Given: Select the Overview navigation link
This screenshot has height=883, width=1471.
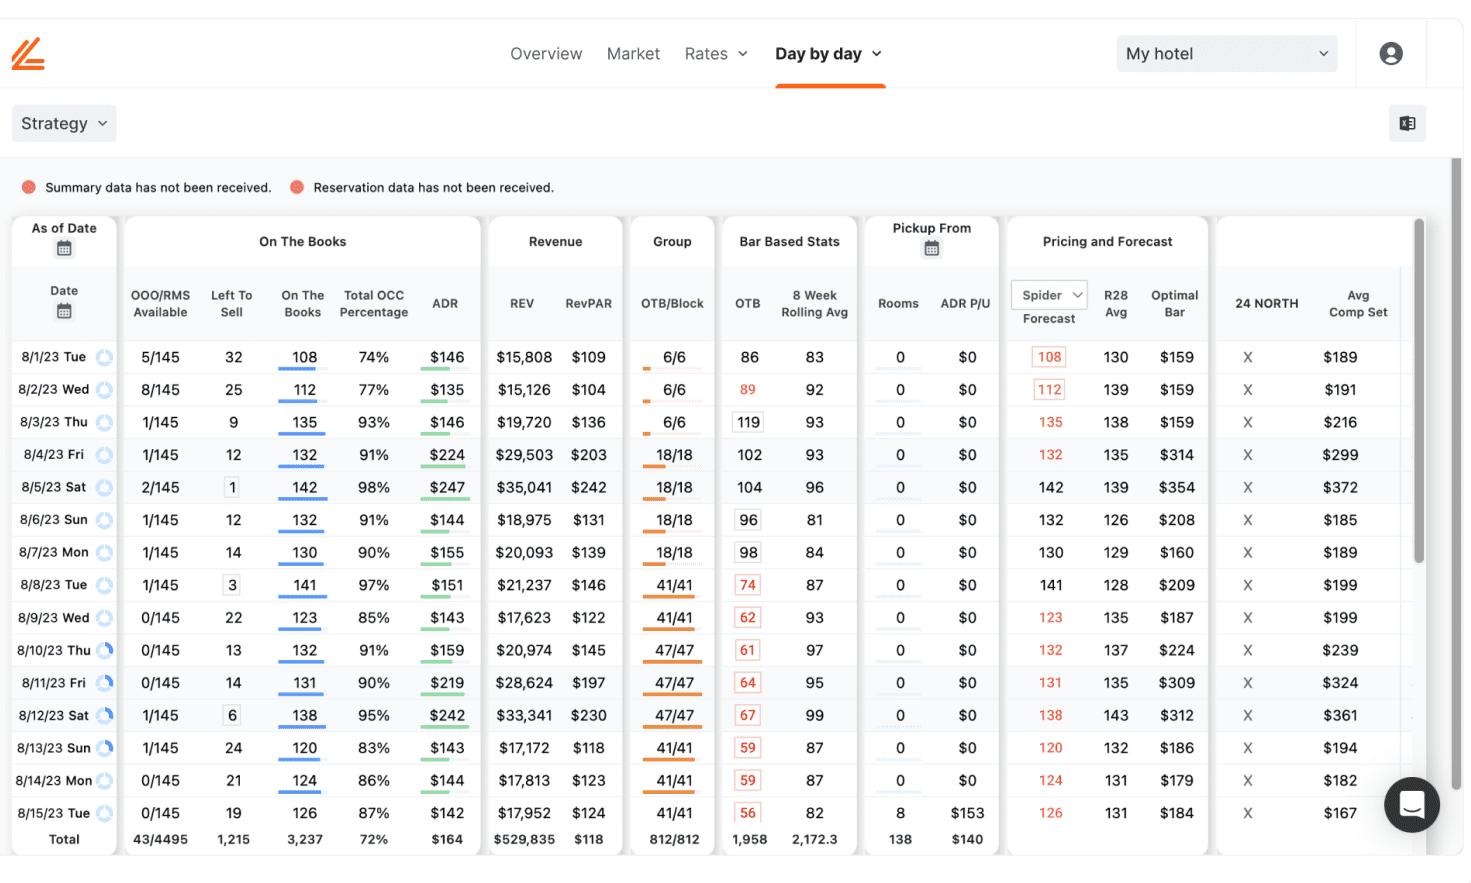Looking at the screenshot, I should (x=546, y=54).
